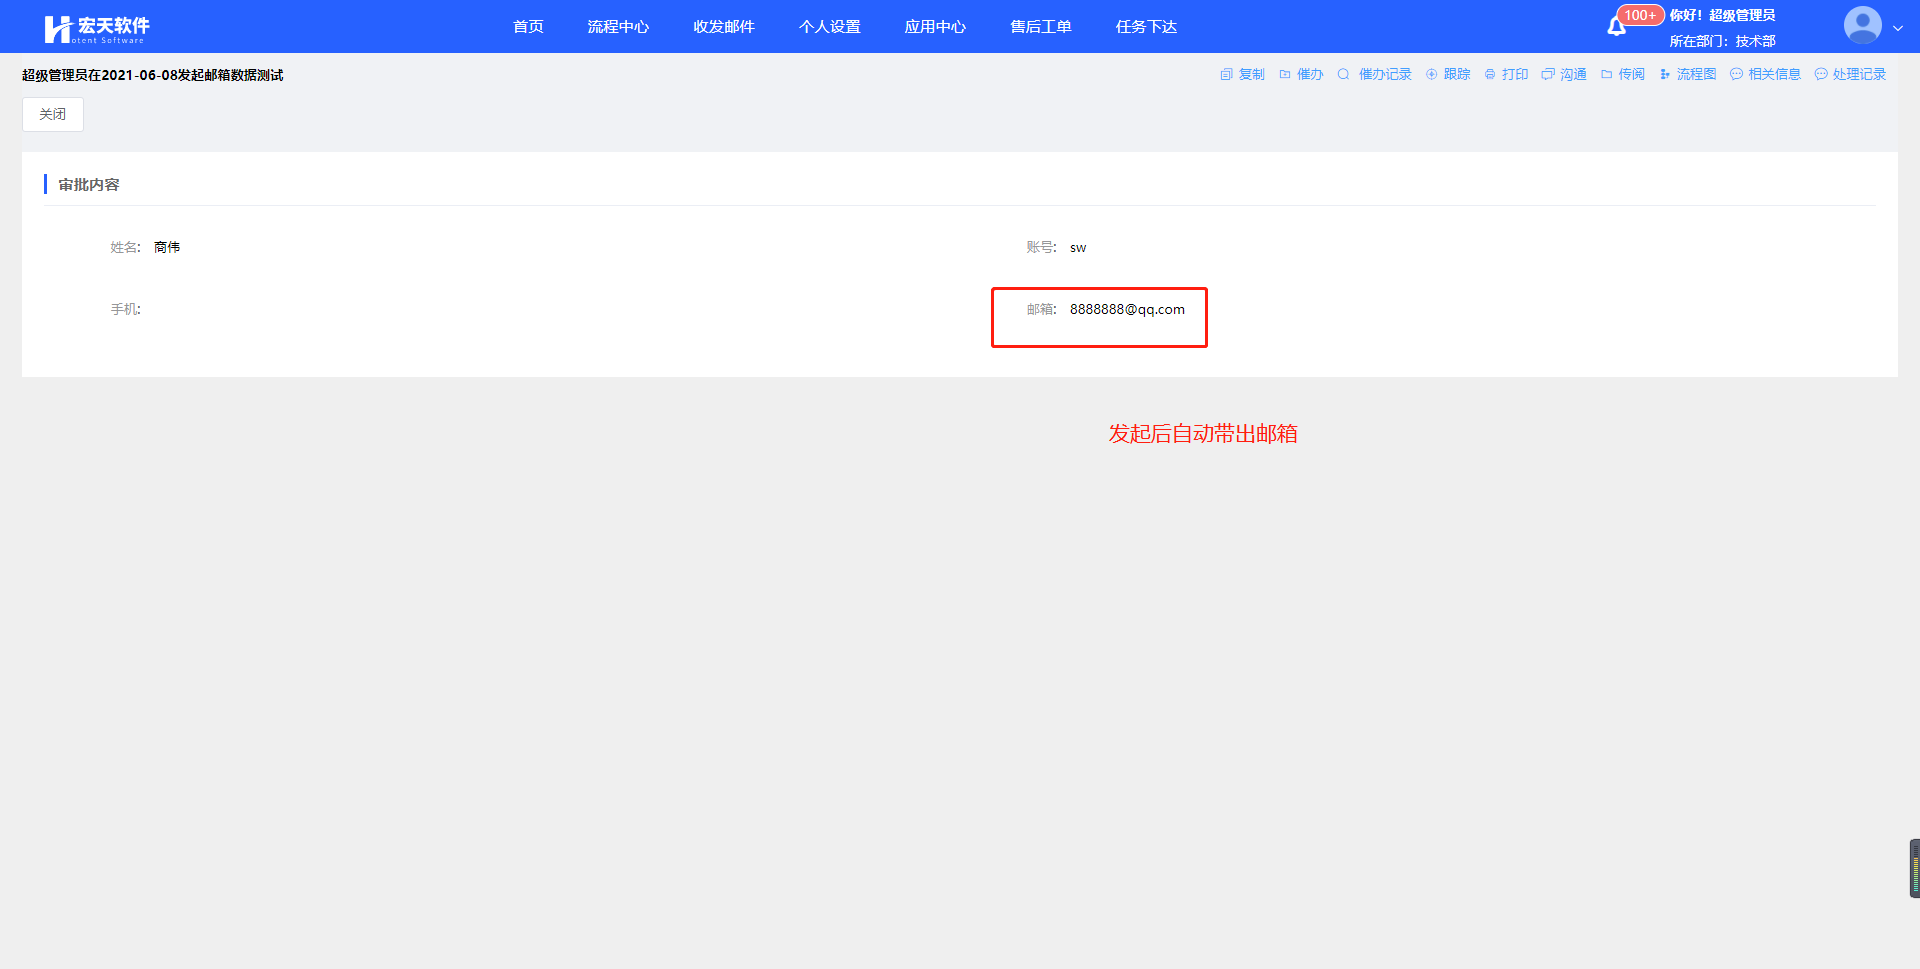Go to 首页 home menu
Viewport: 1920px width, 969px height.
[528, 27]
